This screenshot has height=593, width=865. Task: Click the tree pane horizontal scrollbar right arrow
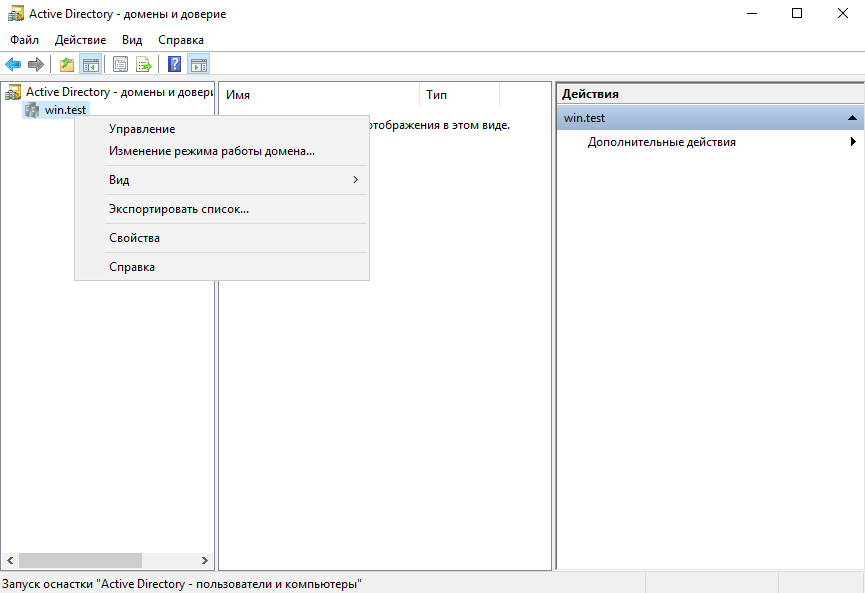click(x=205, y=561)
